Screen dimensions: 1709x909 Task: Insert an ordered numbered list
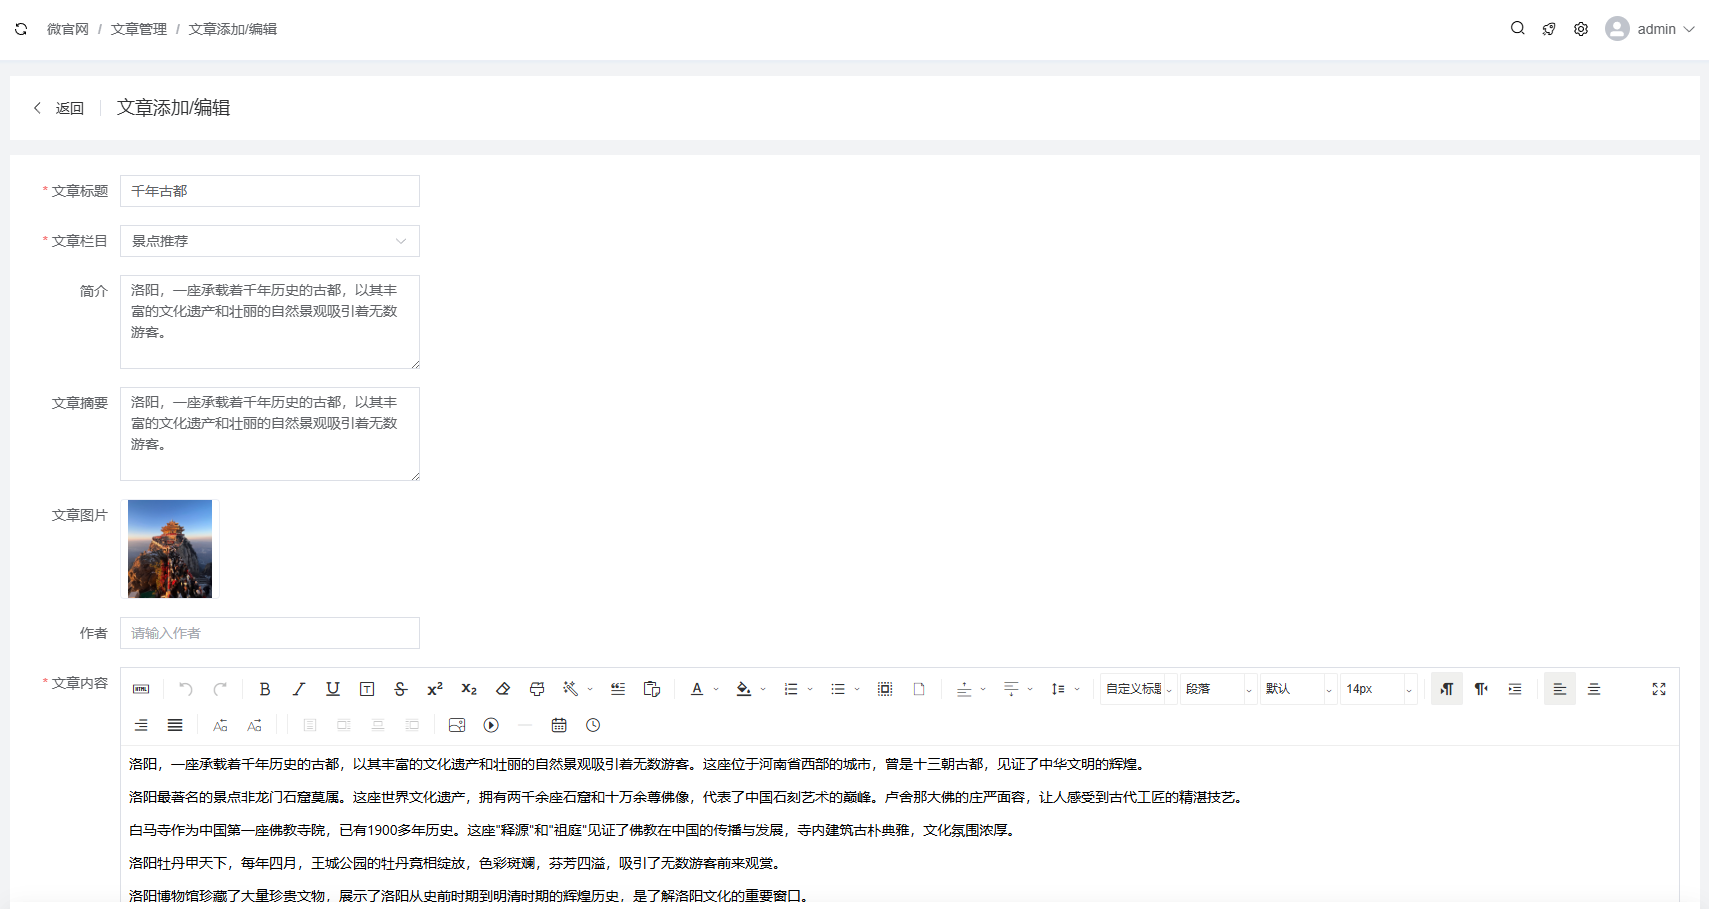tap(791, 689)
